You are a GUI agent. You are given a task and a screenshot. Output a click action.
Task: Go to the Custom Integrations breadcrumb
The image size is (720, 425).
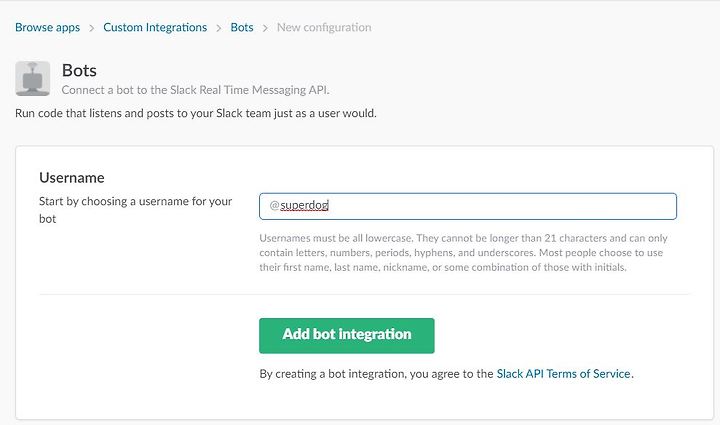click(155, 28)
